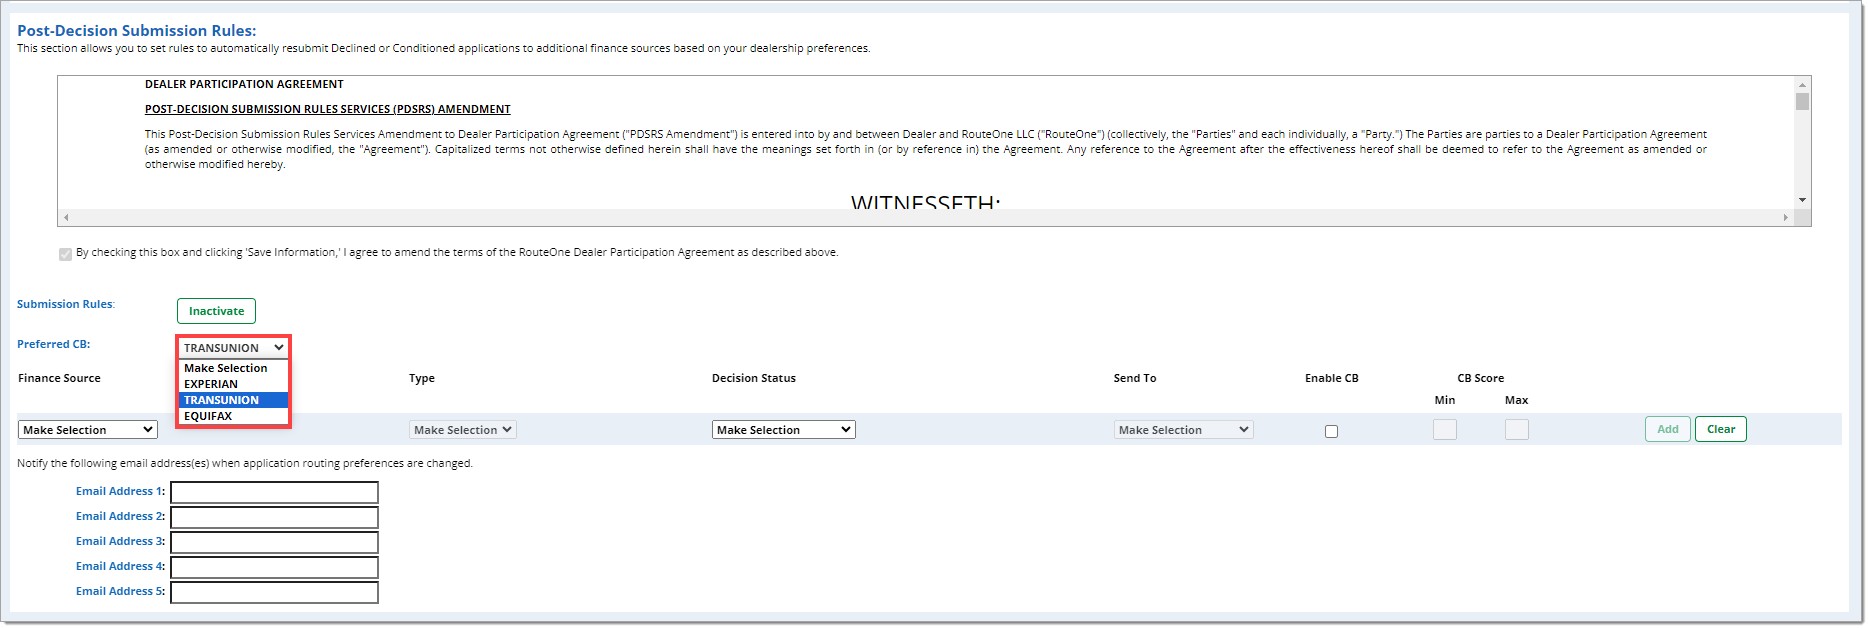Click the agreement vertical scrollbar thumb
Viewport: 1869px width, 629px height.
click(1802, 102)
